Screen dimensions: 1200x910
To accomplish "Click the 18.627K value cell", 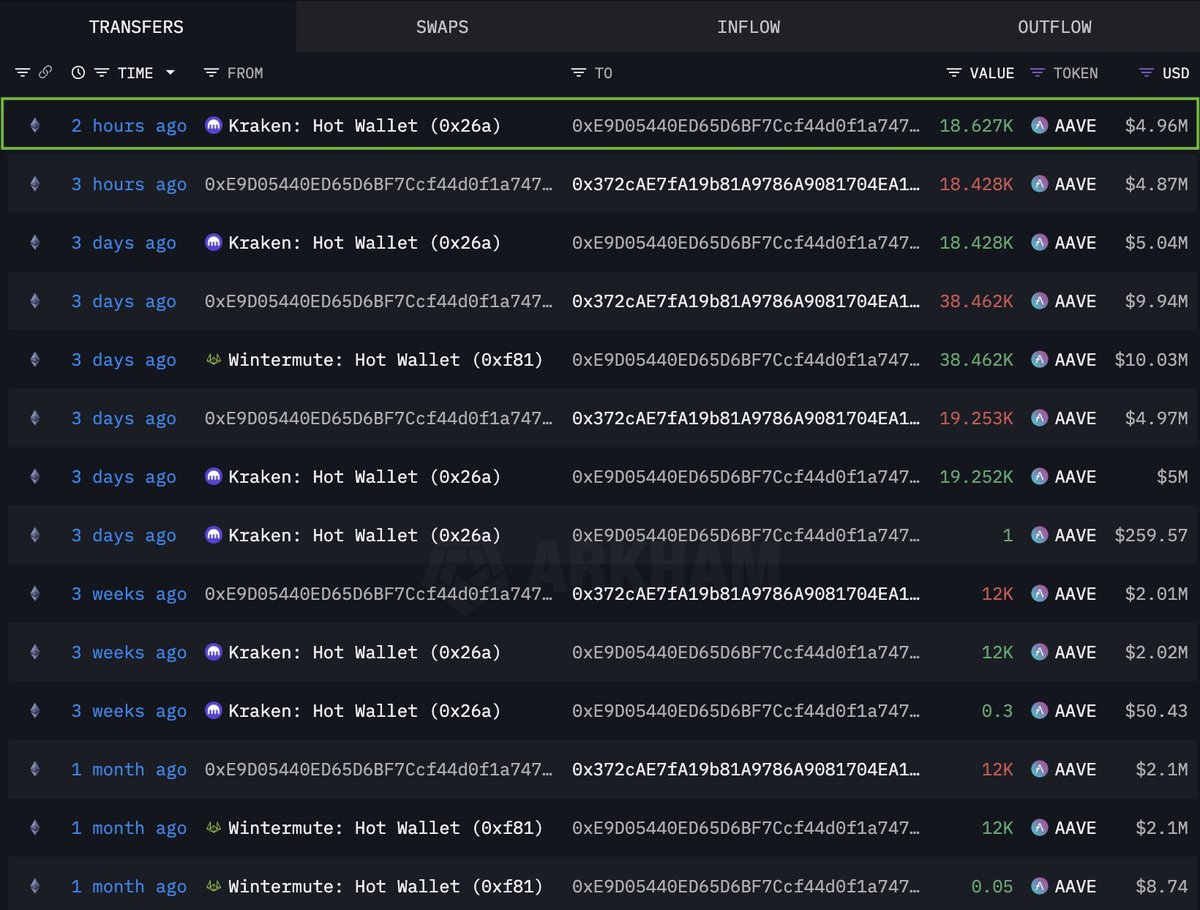I will click(976, 126).
